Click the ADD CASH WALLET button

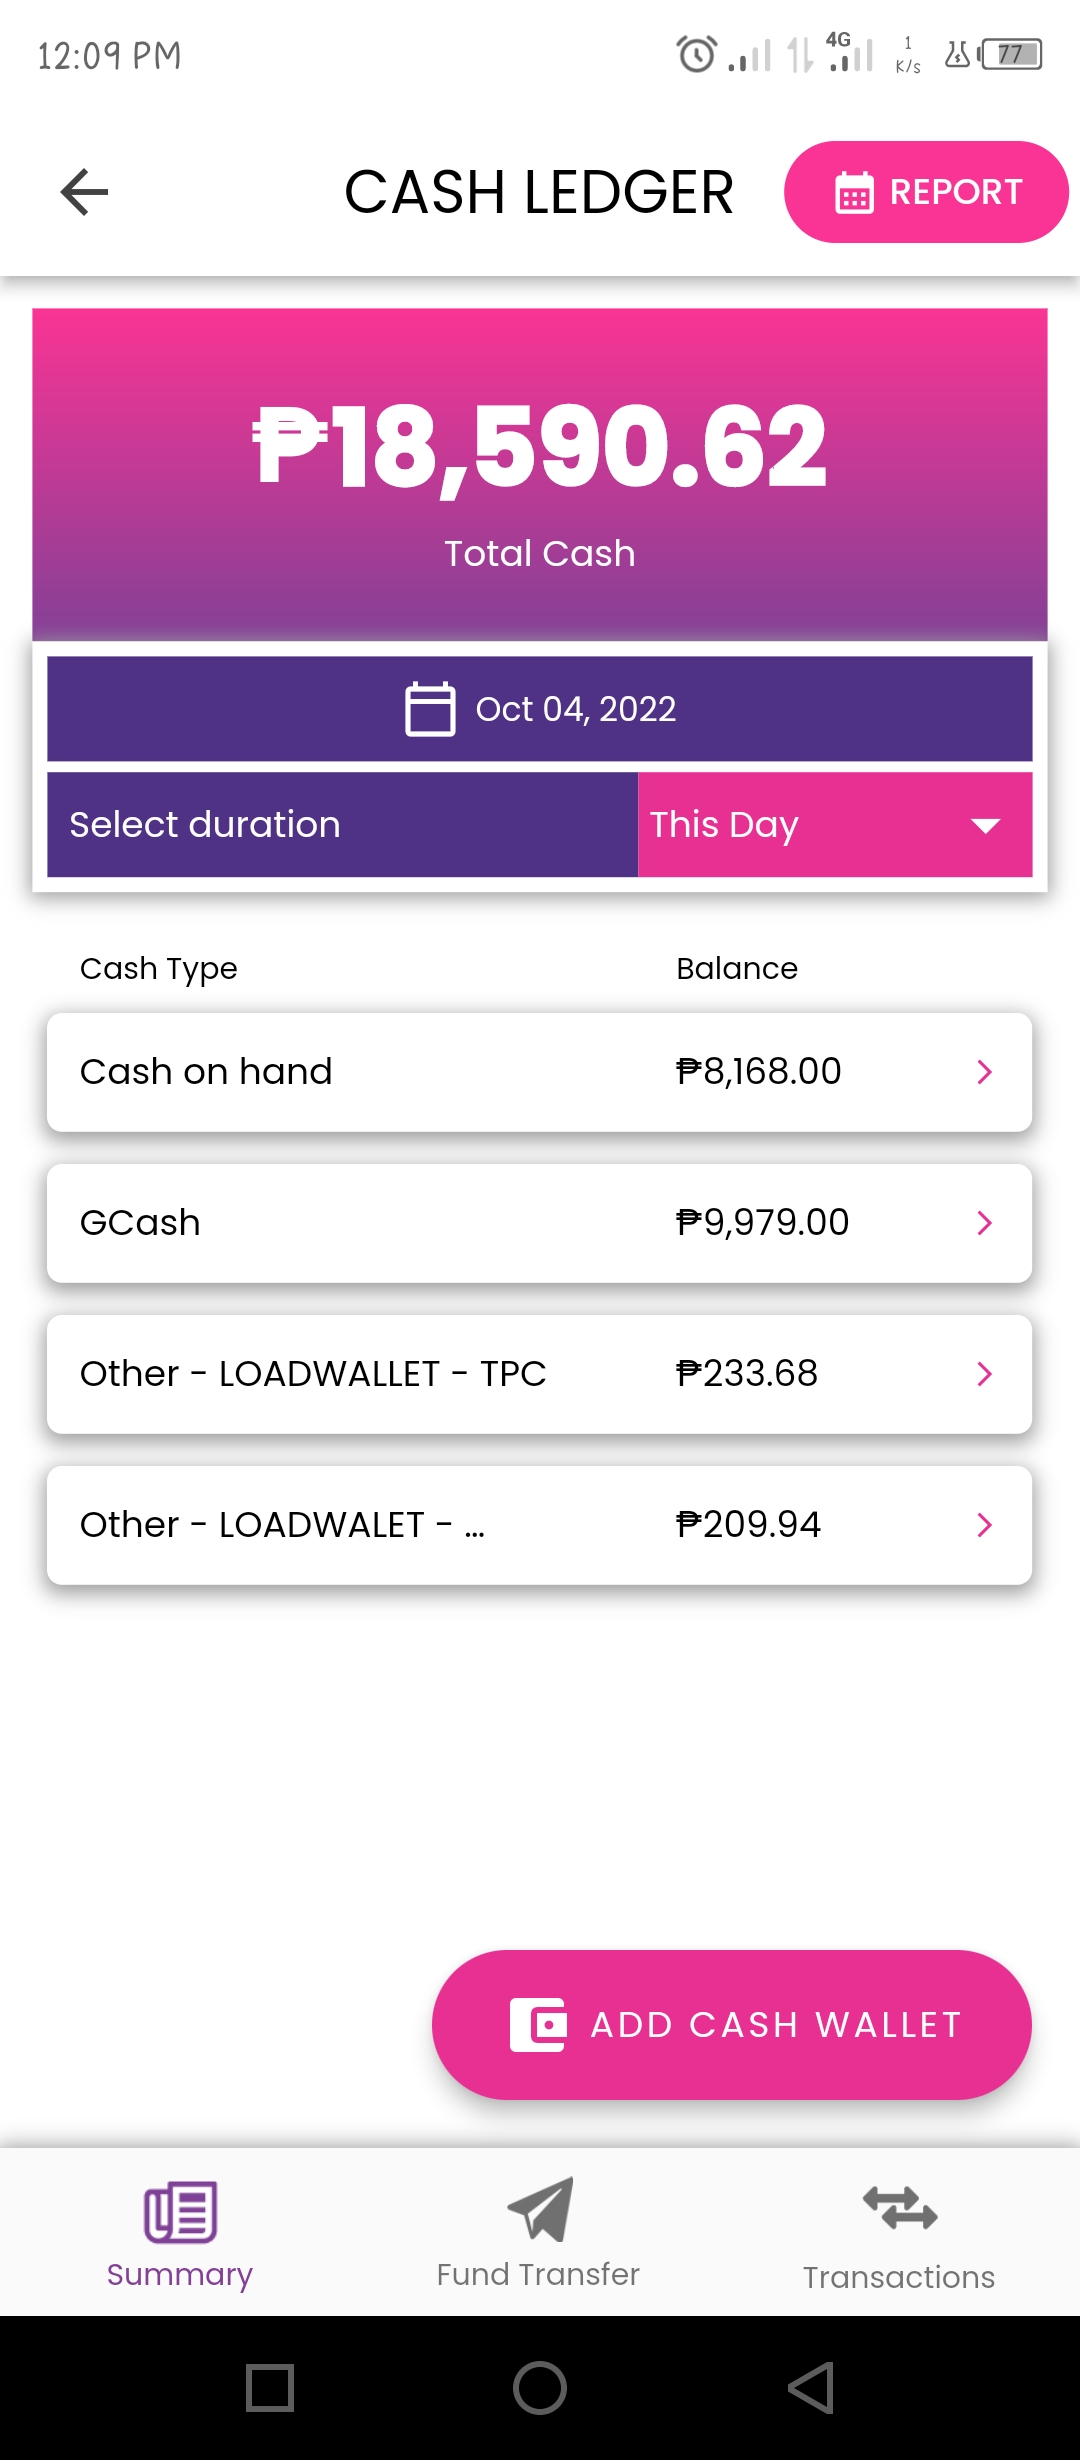732,2025
